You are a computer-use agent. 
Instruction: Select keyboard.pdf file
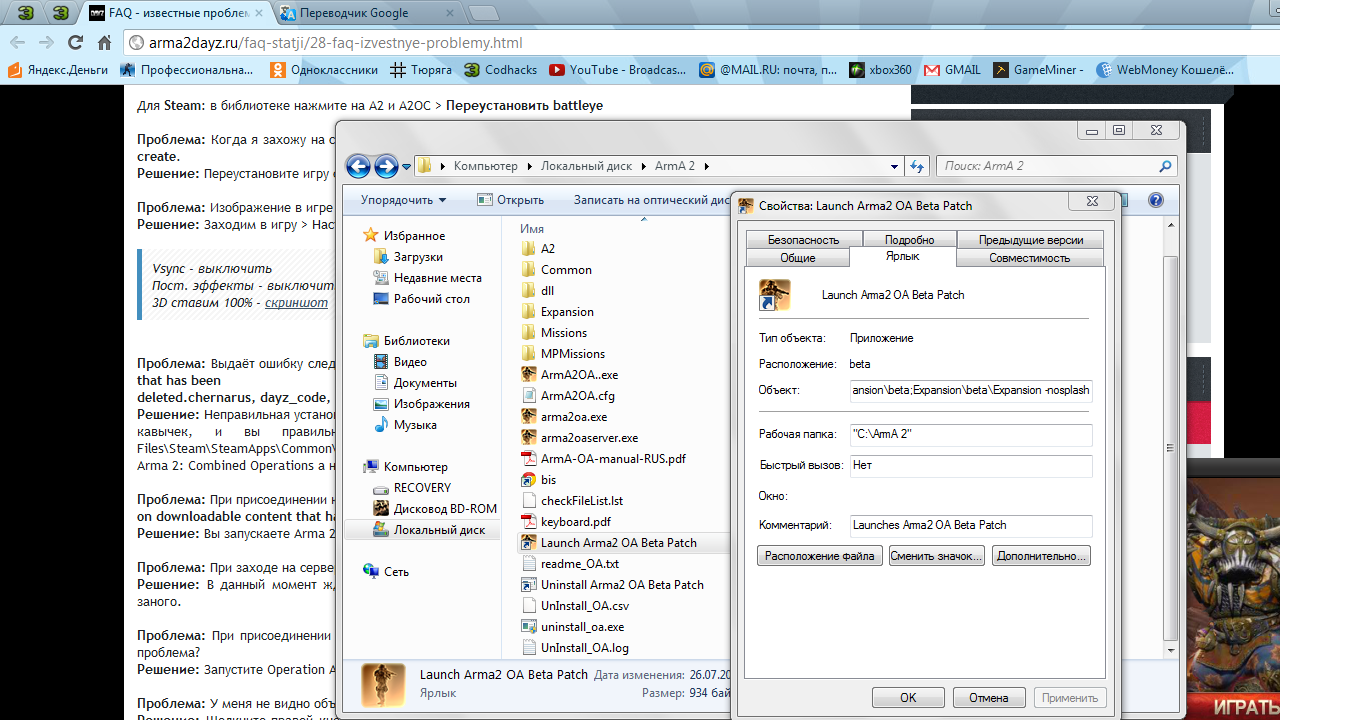click(565, 521)
